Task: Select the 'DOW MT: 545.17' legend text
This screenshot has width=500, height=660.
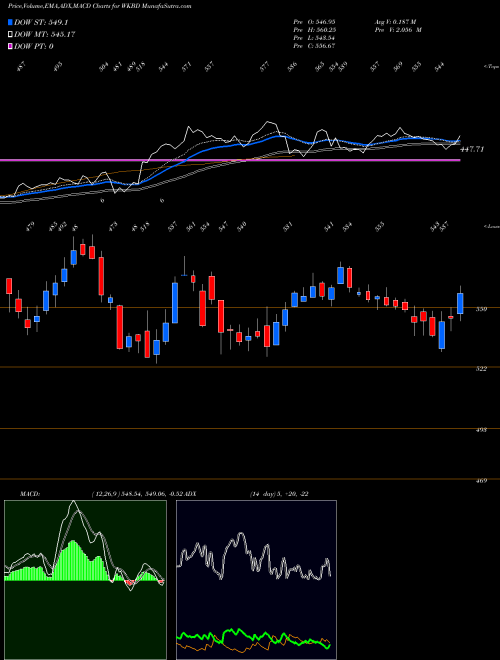Action: [45, 34]
